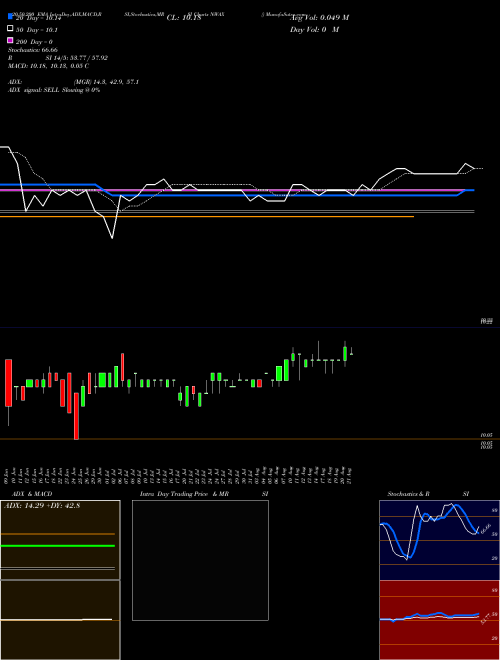This screenshot has width=500, height=660.
Task: Click the orange horizontal support line
Action: click(207, 216)
